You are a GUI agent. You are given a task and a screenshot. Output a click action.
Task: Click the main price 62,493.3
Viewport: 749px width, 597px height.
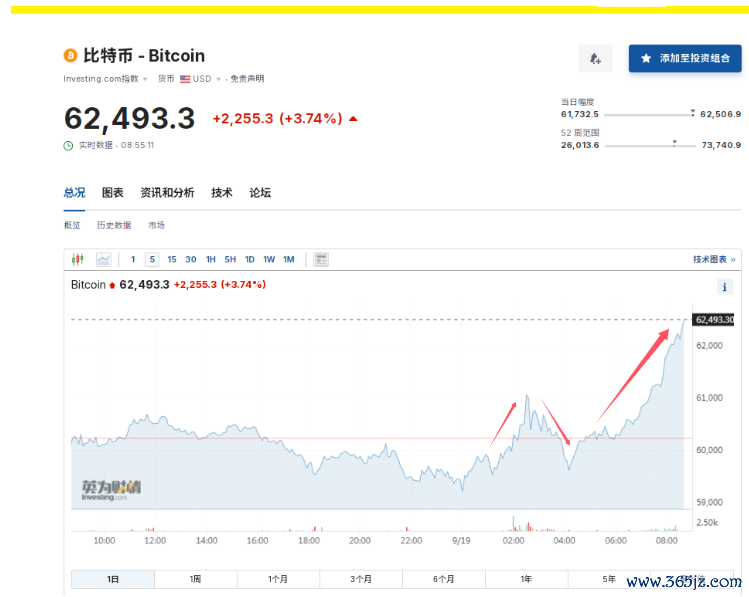(x=129, y=118)
